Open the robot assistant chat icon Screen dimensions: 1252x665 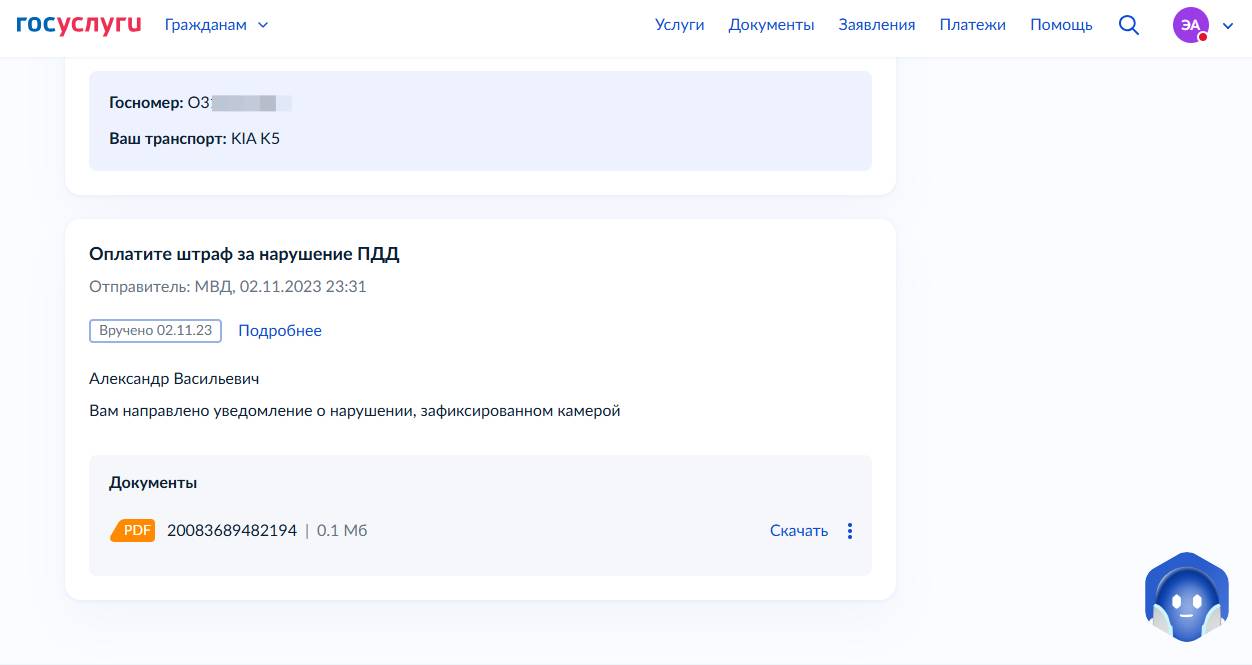coord(1185,600)
